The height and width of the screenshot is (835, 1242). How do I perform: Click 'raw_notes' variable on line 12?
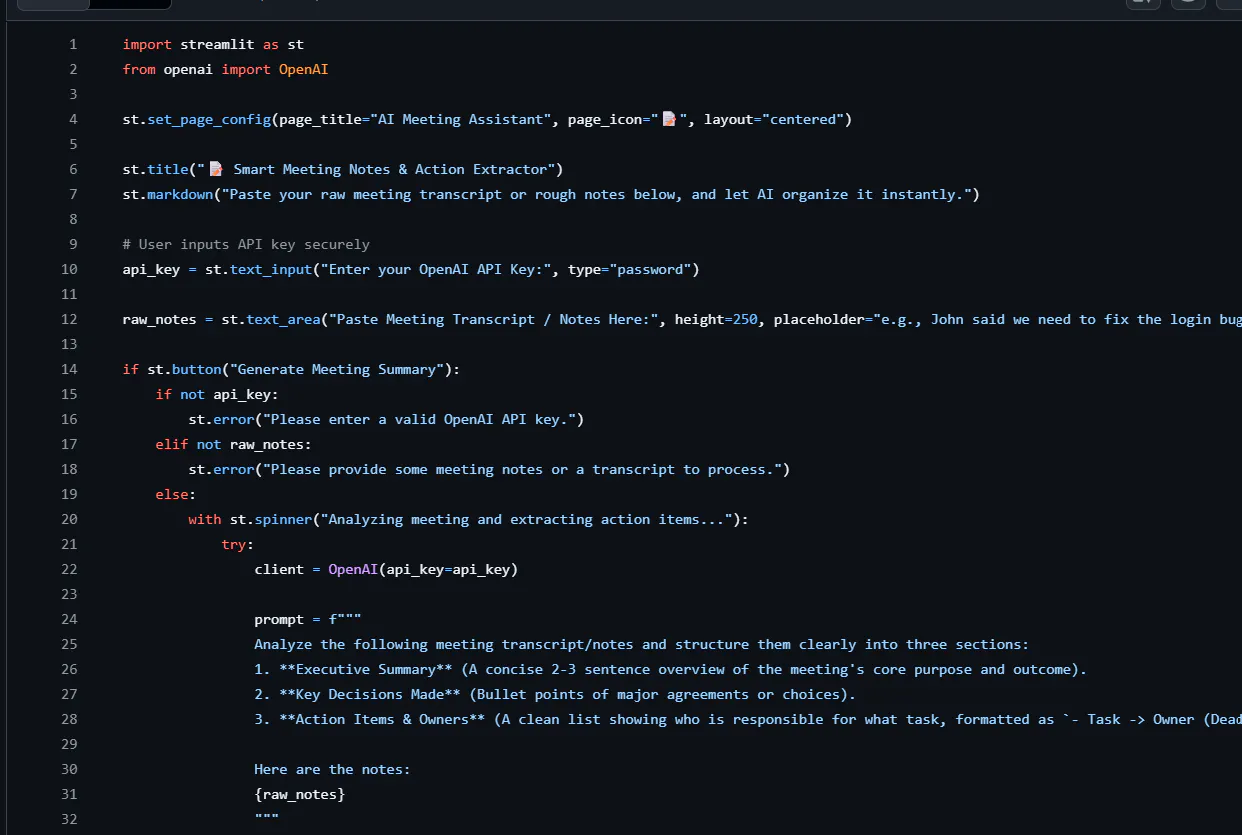(x=159, y=319)
